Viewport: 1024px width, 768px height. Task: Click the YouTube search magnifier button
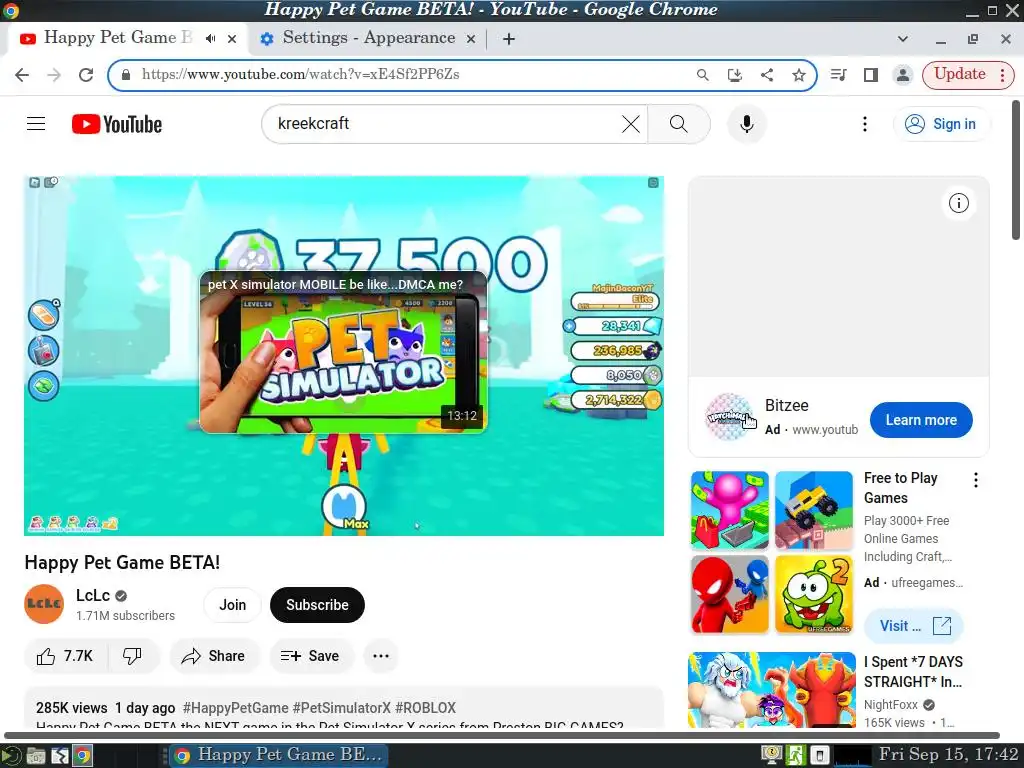tap(679, 124)
